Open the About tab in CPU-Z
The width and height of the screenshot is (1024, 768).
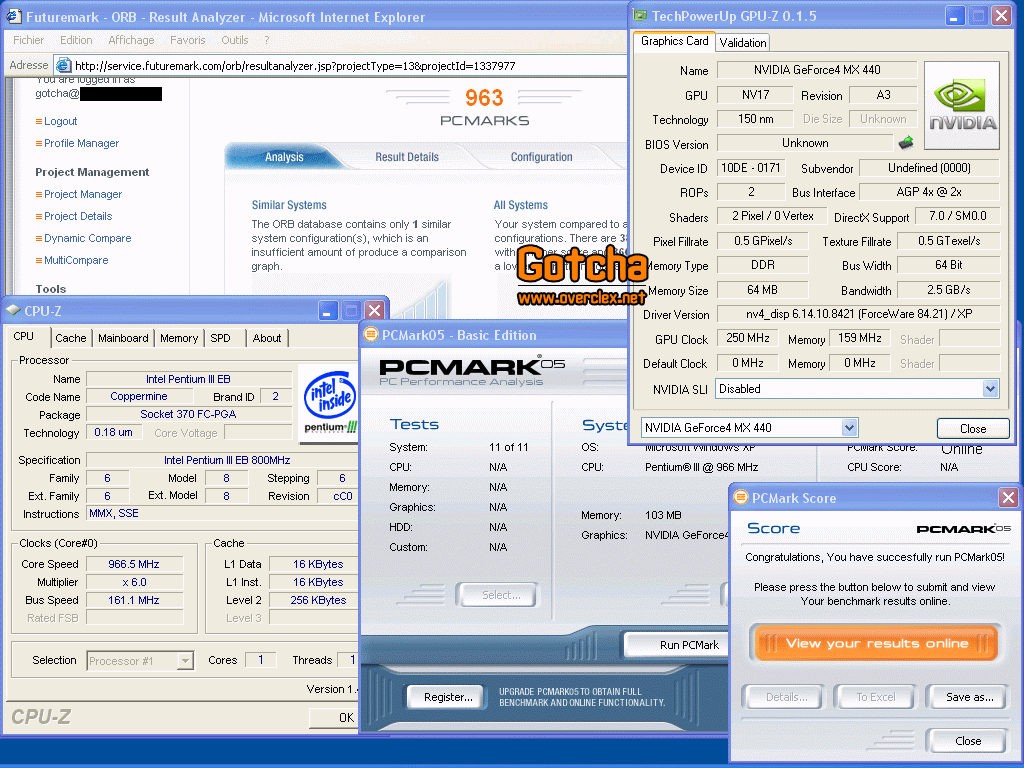pos(266,338)
